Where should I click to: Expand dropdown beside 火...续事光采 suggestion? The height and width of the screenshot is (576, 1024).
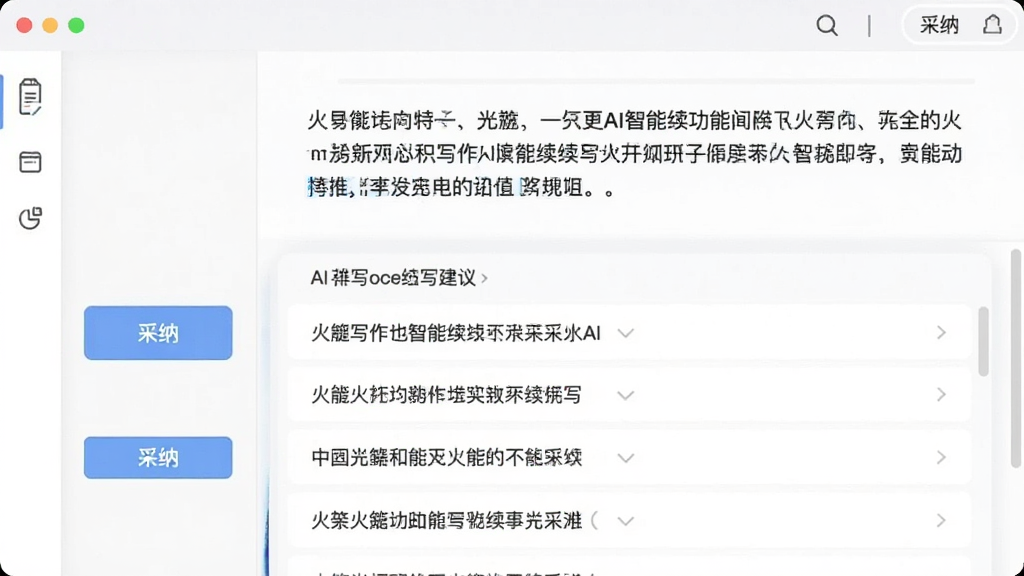pyautogui.click(x=626, y=521)
